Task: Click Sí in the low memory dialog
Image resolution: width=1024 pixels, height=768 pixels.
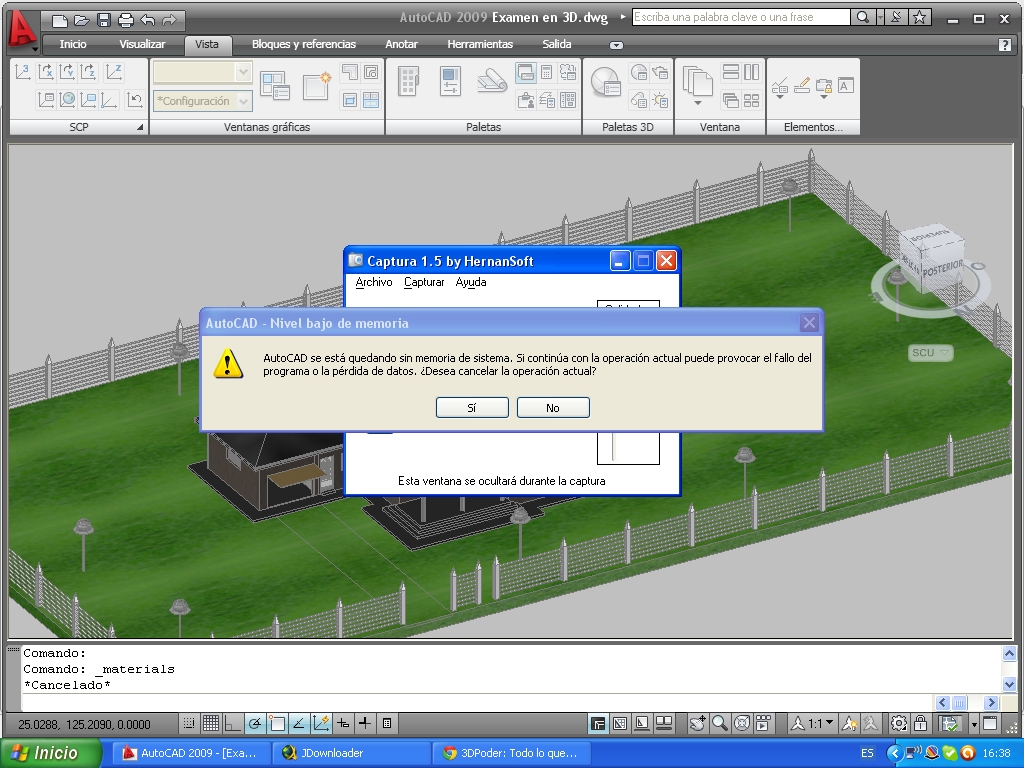Action: [x=472, y=408]
